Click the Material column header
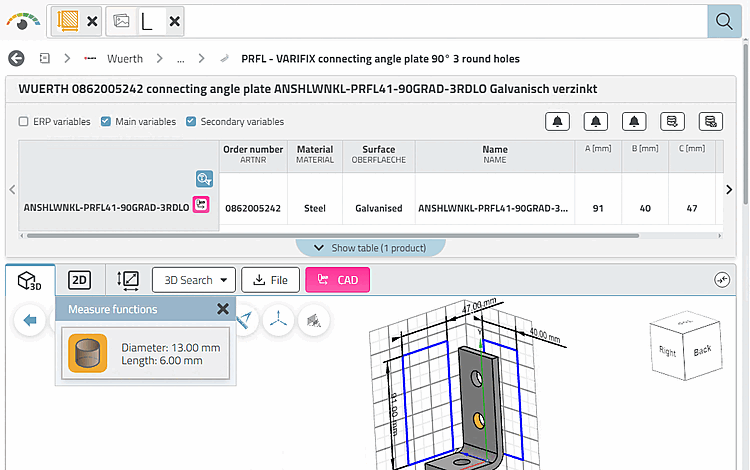 point(315,154)
